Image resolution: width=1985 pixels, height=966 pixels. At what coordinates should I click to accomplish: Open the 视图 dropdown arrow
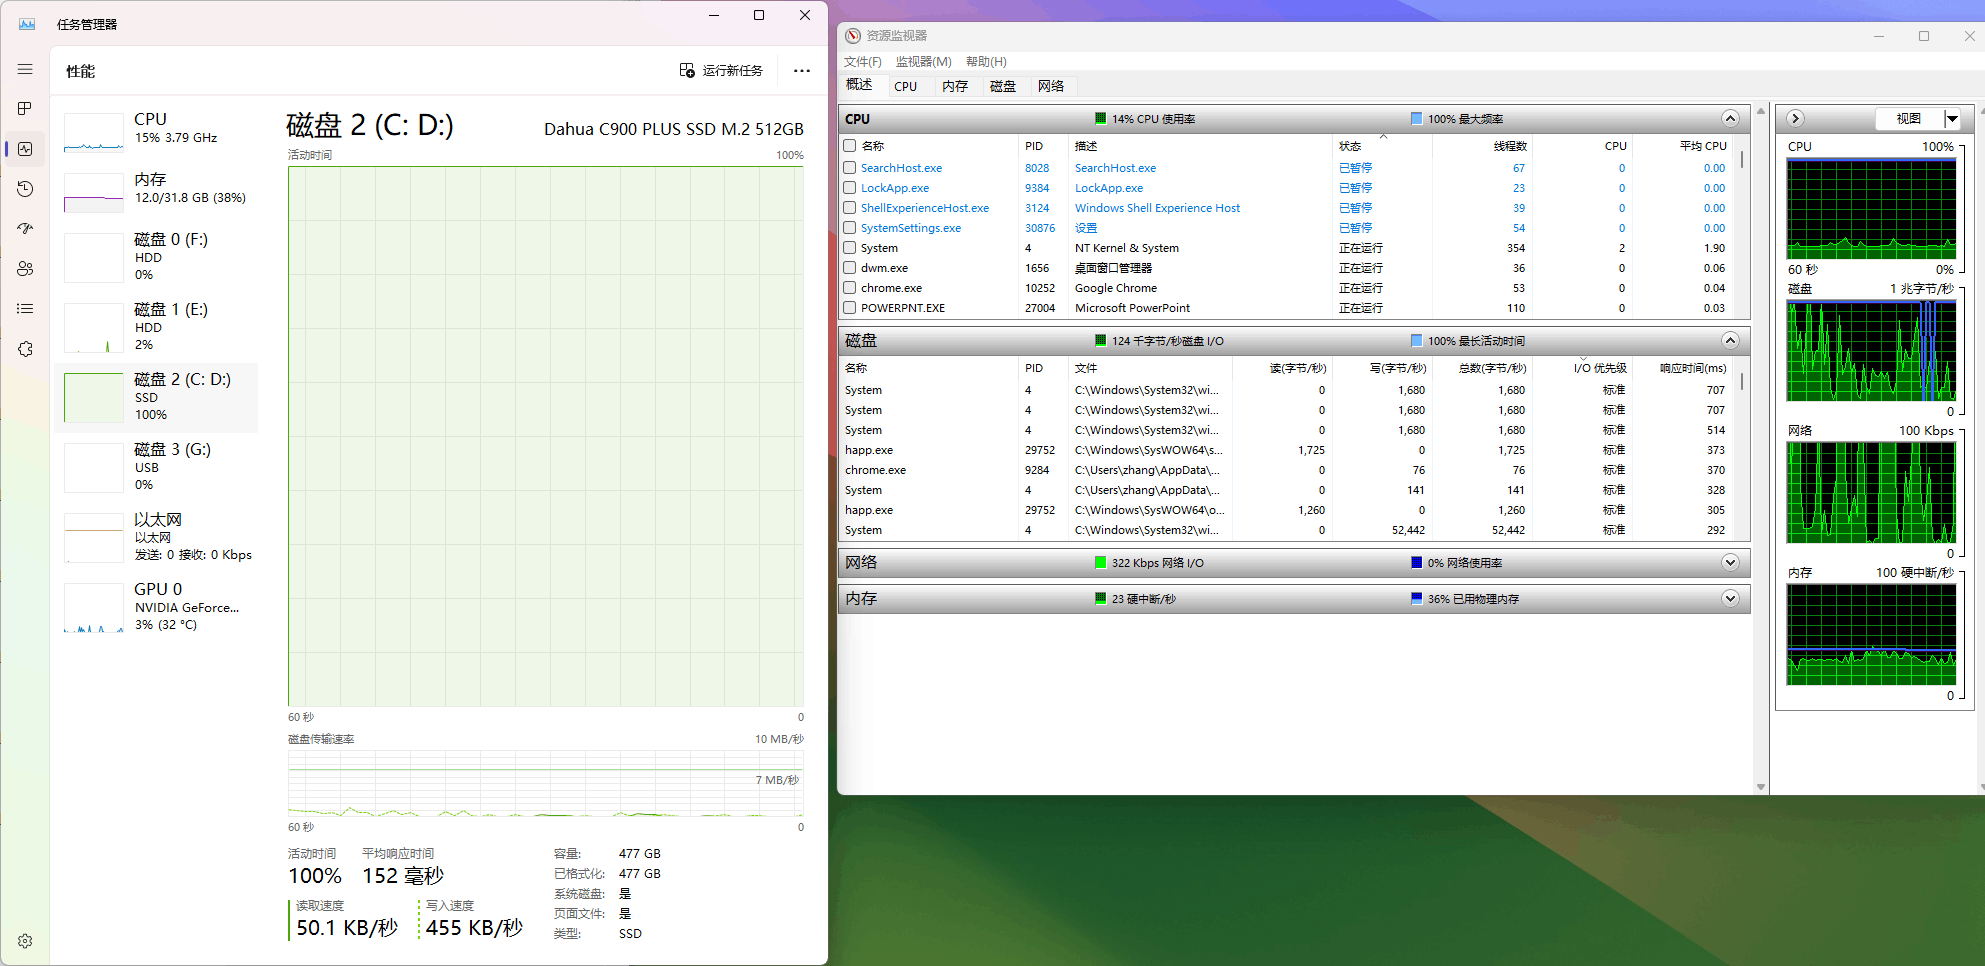[1951, 119]
